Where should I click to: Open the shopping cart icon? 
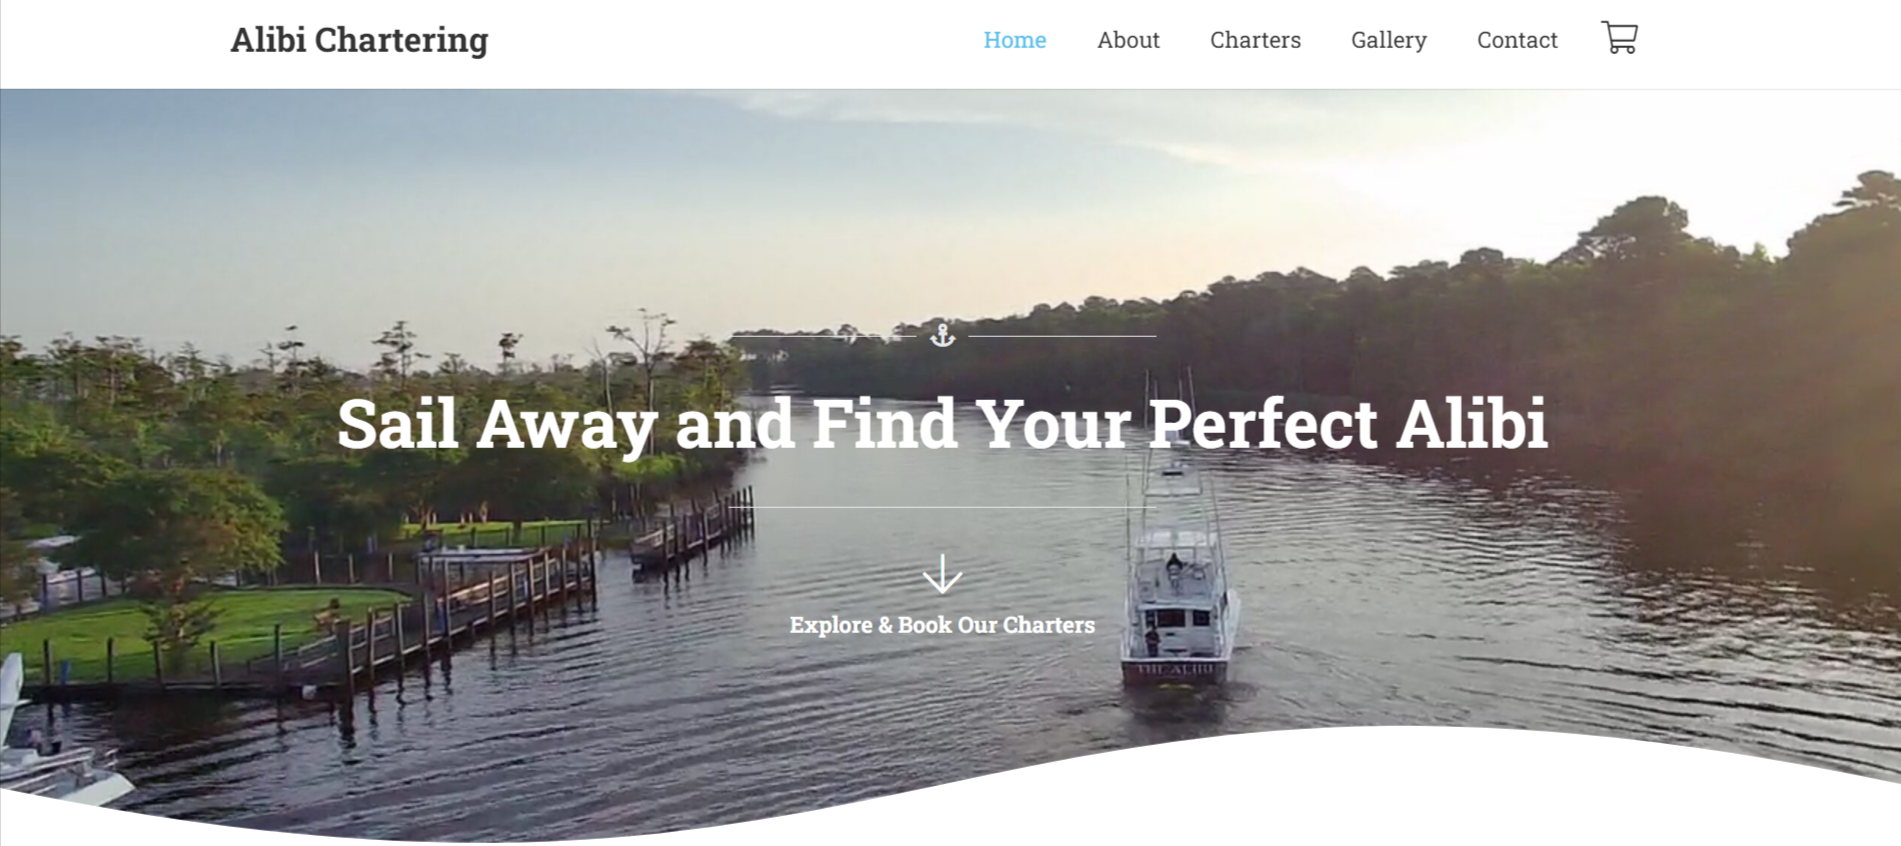pyautogui.click(x=1619, y=38)
